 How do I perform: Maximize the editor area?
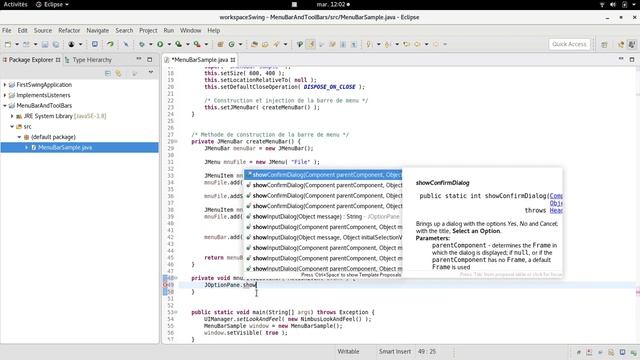(x=632, y=59)
